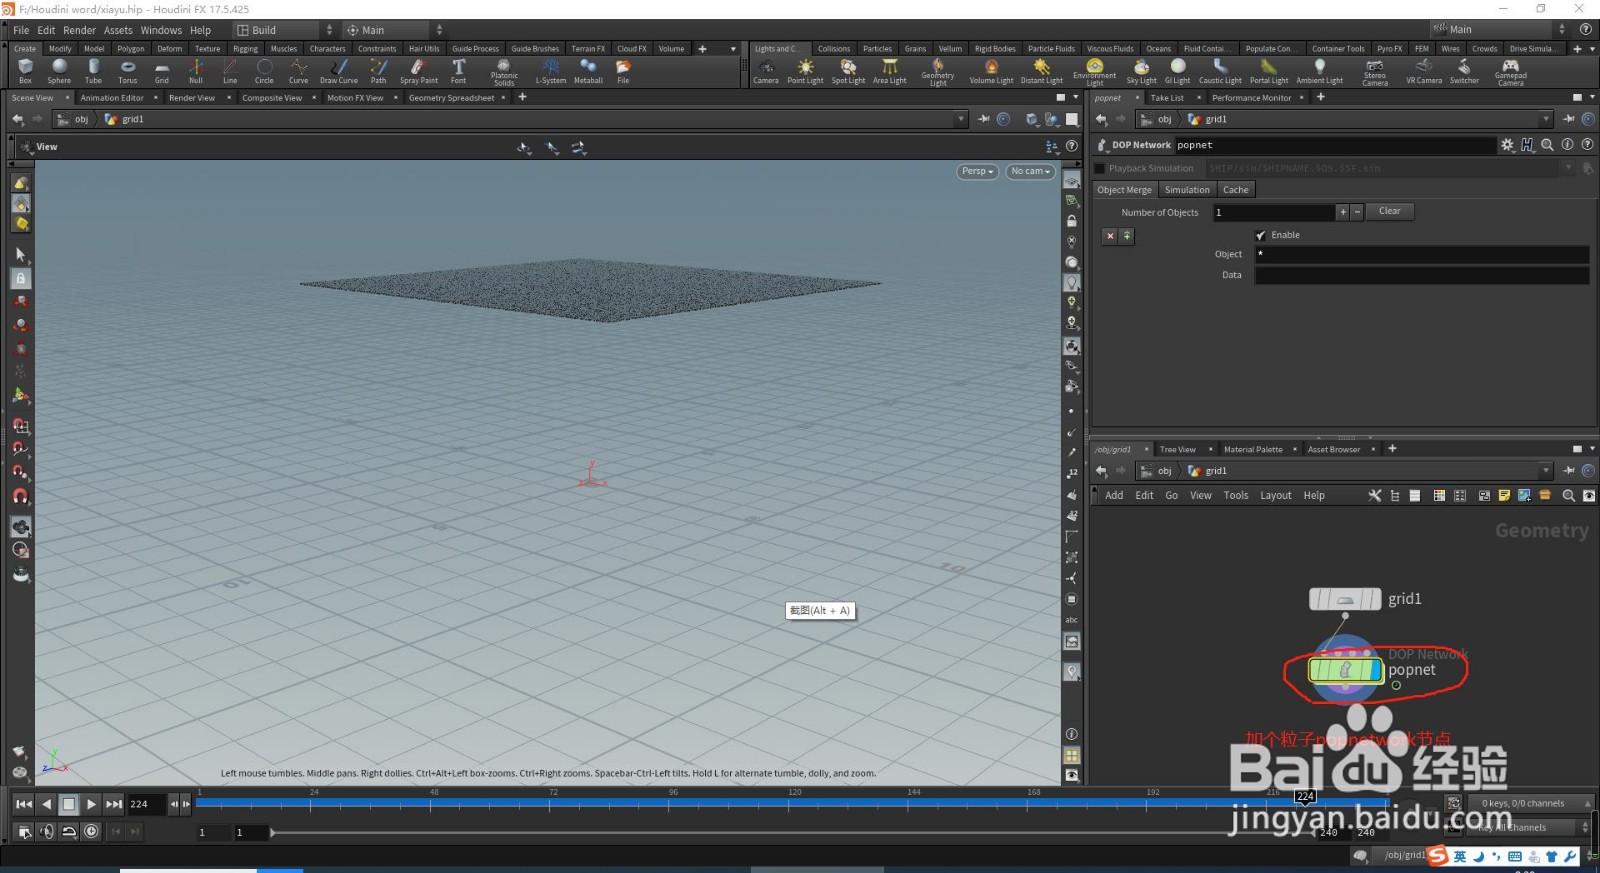Add a Spot Light from shelf
The width and height of the screenshot is (1600, 873).
[848, 70]
